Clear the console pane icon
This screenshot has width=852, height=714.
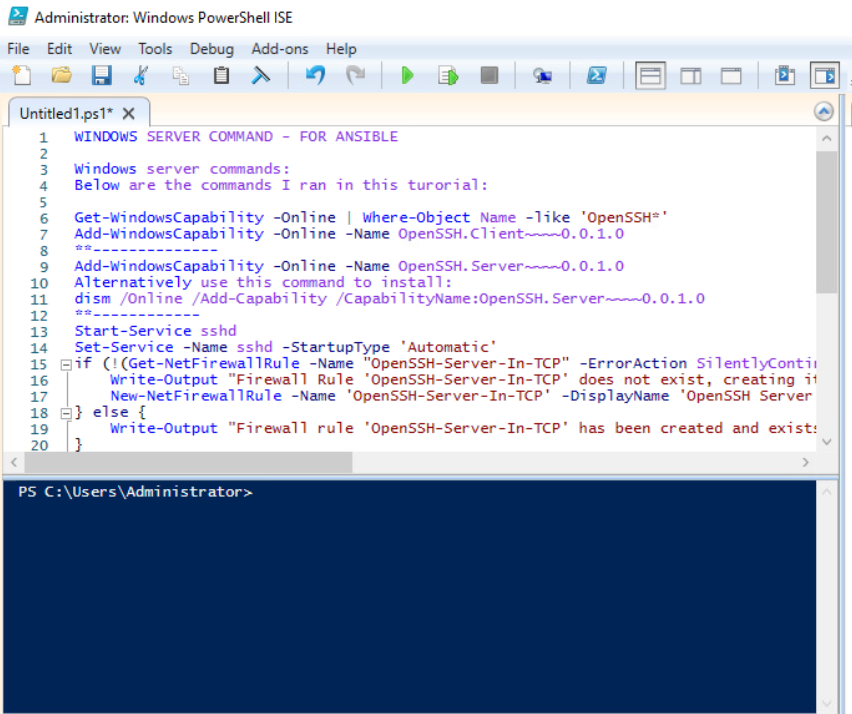260,75
